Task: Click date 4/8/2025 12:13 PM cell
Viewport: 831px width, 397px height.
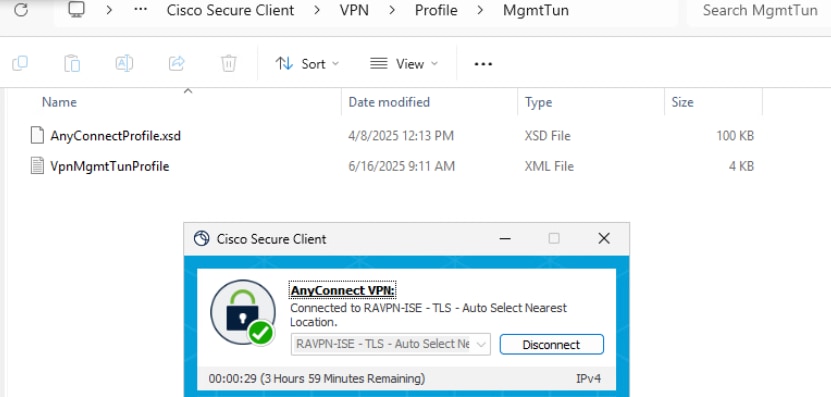Action: click(x=401, y=136)
